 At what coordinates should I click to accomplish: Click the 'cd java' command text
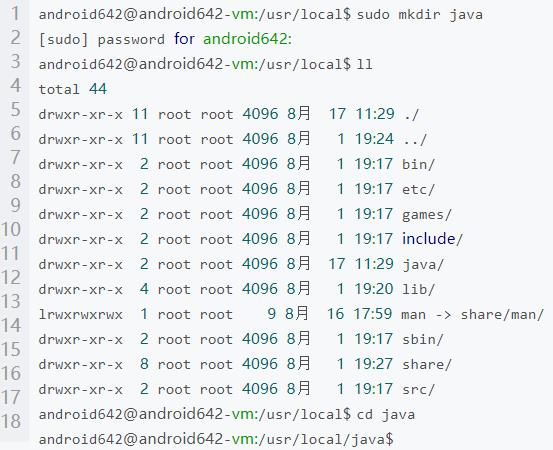click(x=385, y=415)
